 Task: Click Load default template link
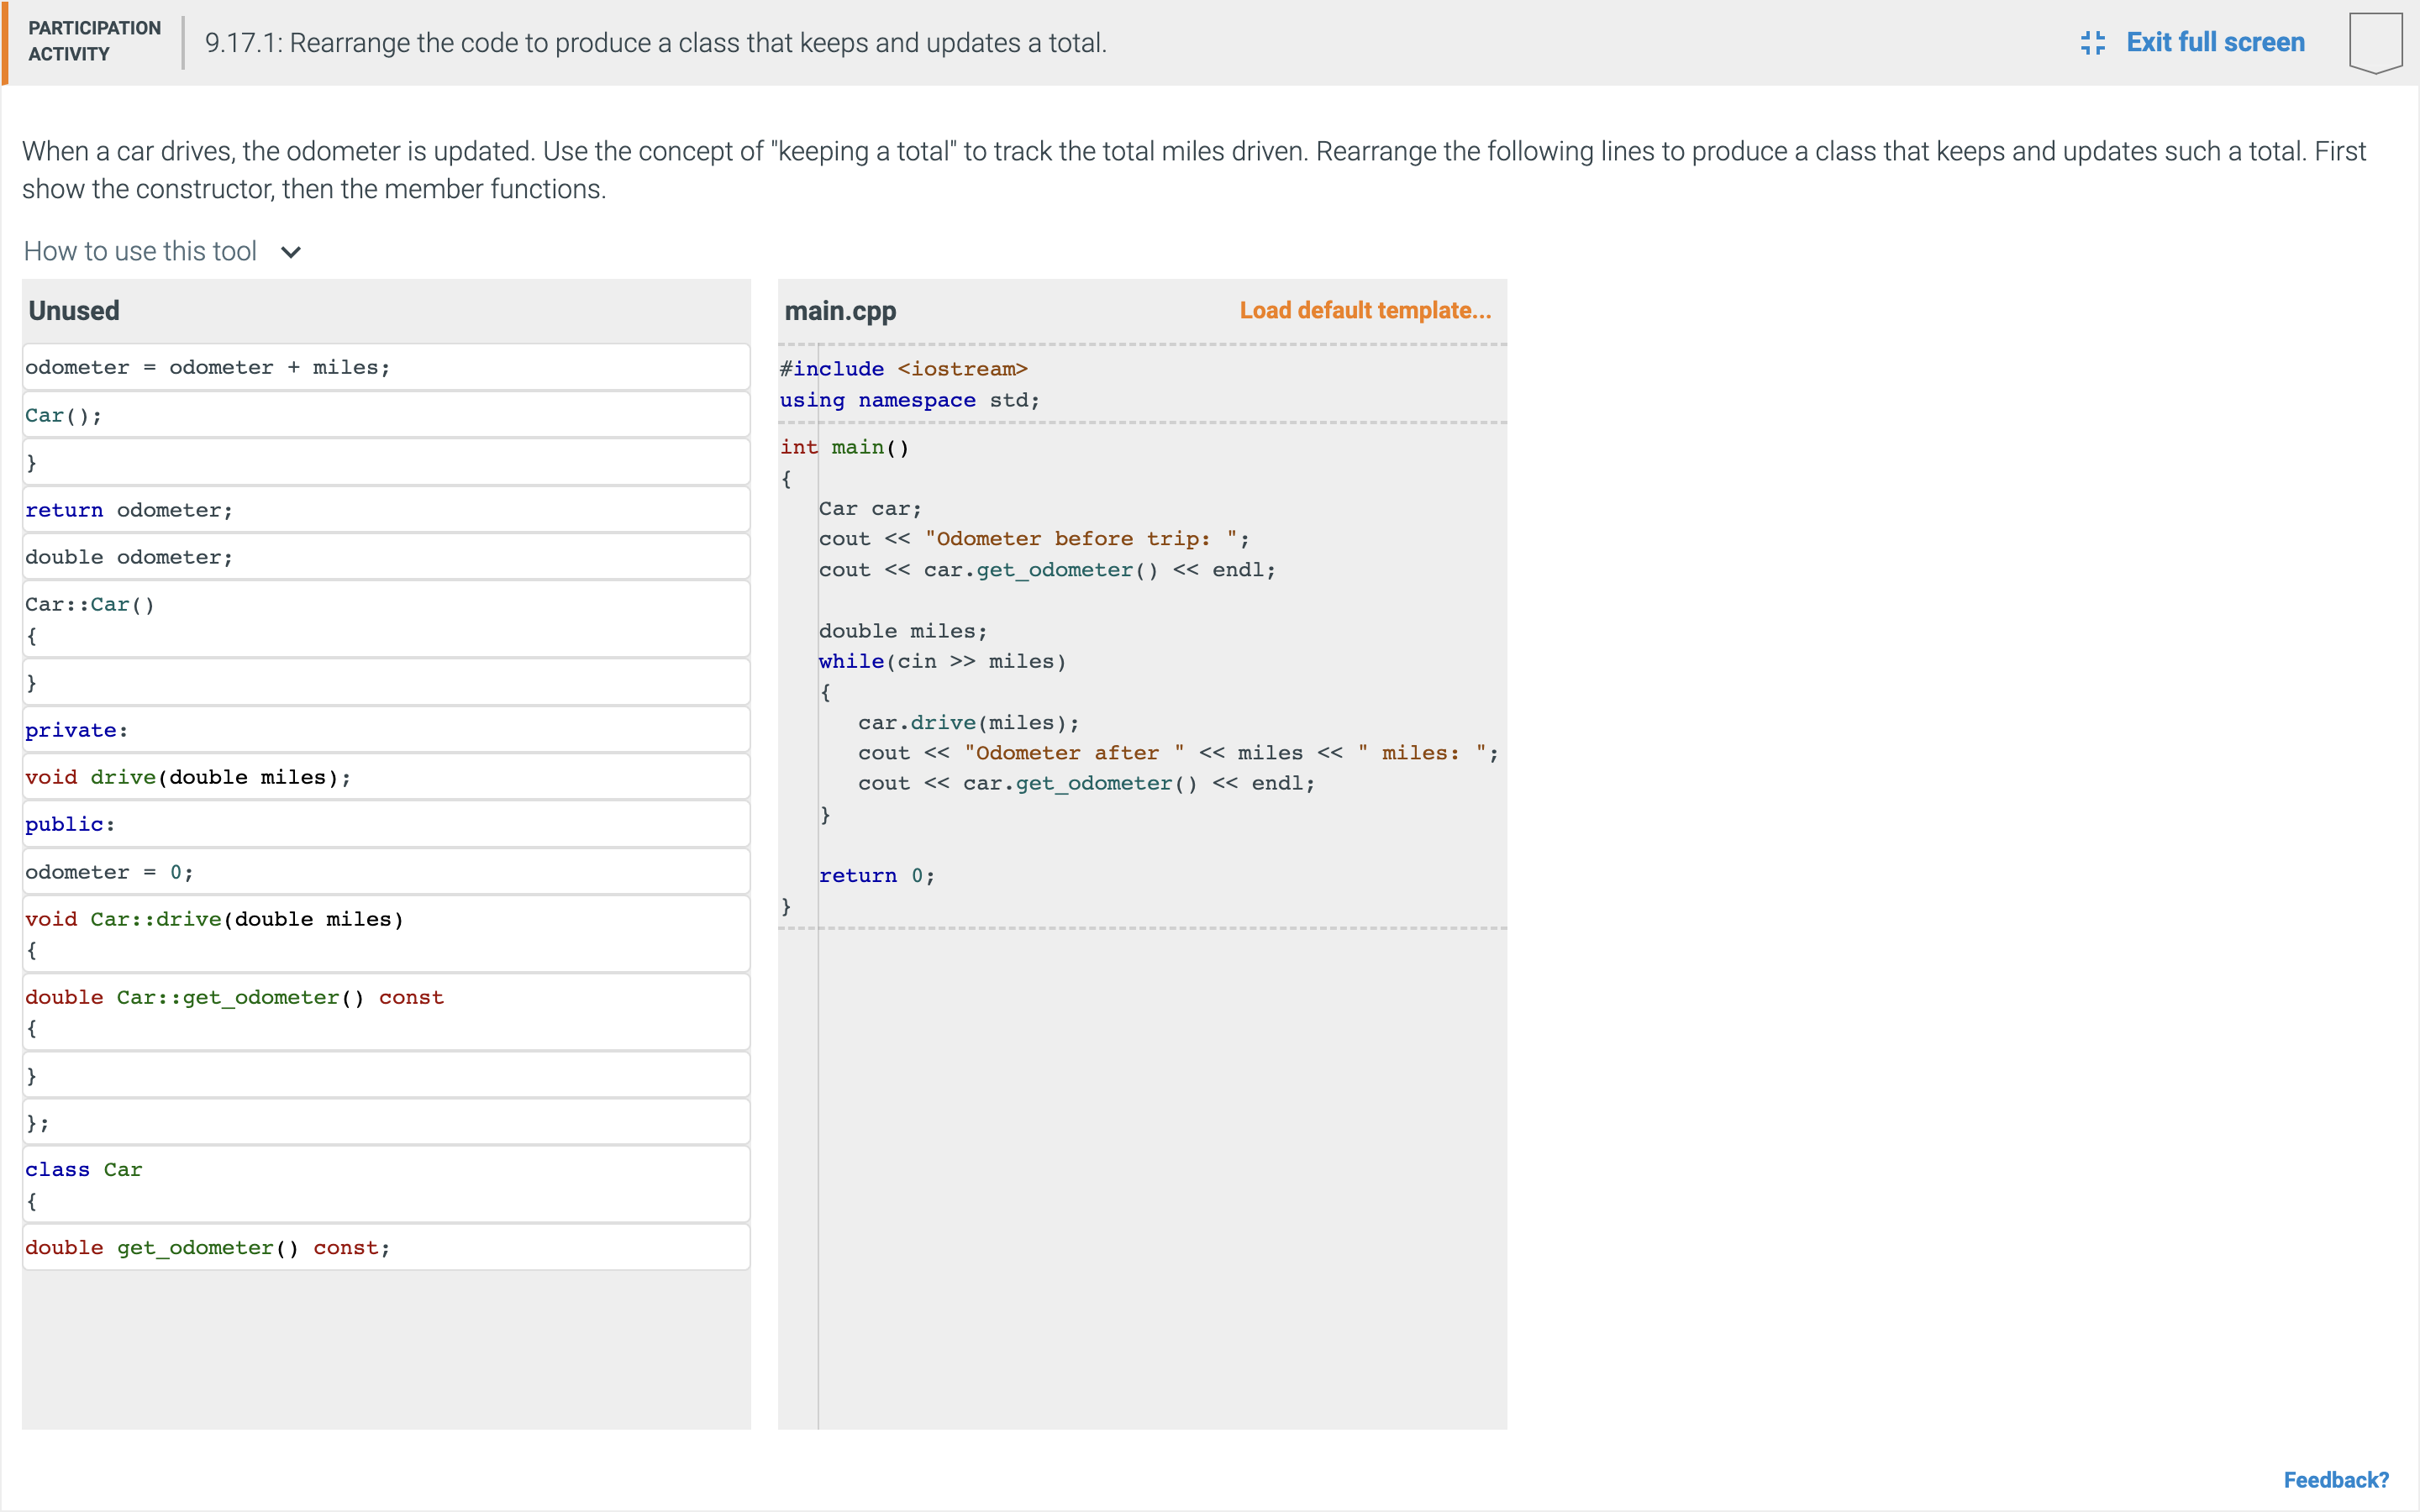(x=1365, y=310)
